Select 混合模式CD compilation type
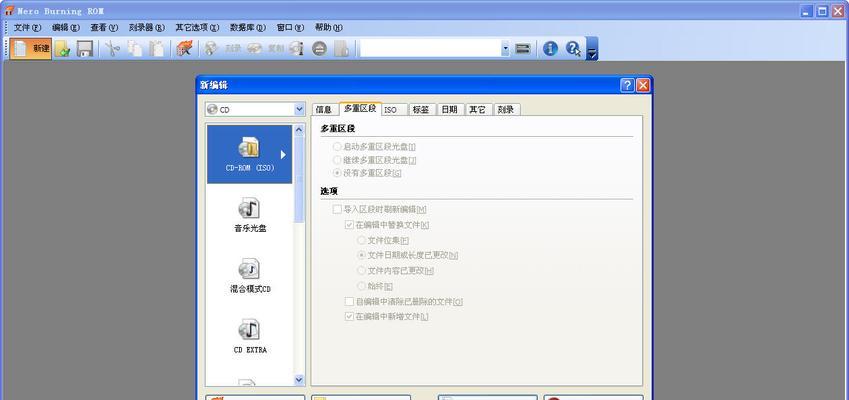Viewport: 849px width, 400px height. coord(250,276)
